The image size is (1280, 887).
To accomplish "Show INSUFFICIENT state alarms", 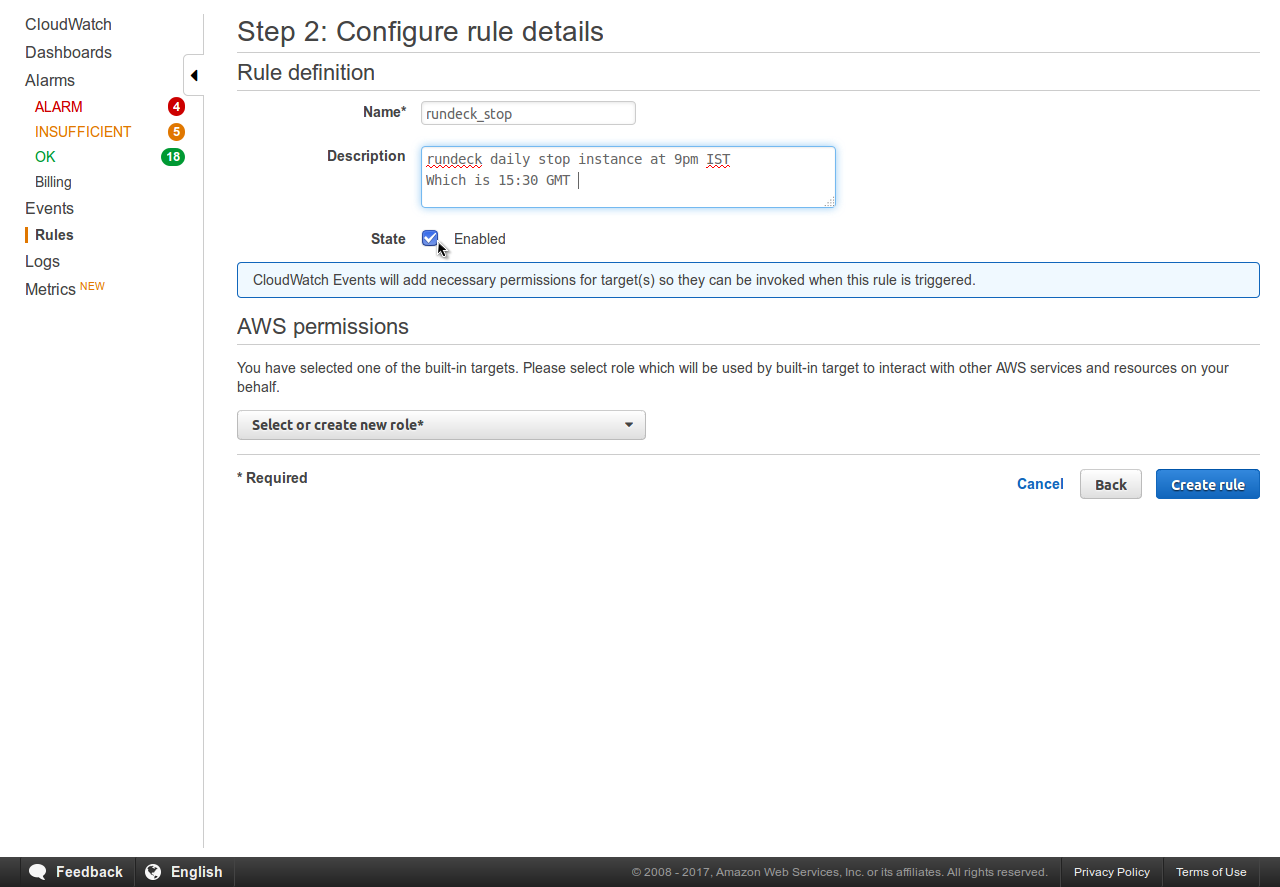I will (83, 132).
